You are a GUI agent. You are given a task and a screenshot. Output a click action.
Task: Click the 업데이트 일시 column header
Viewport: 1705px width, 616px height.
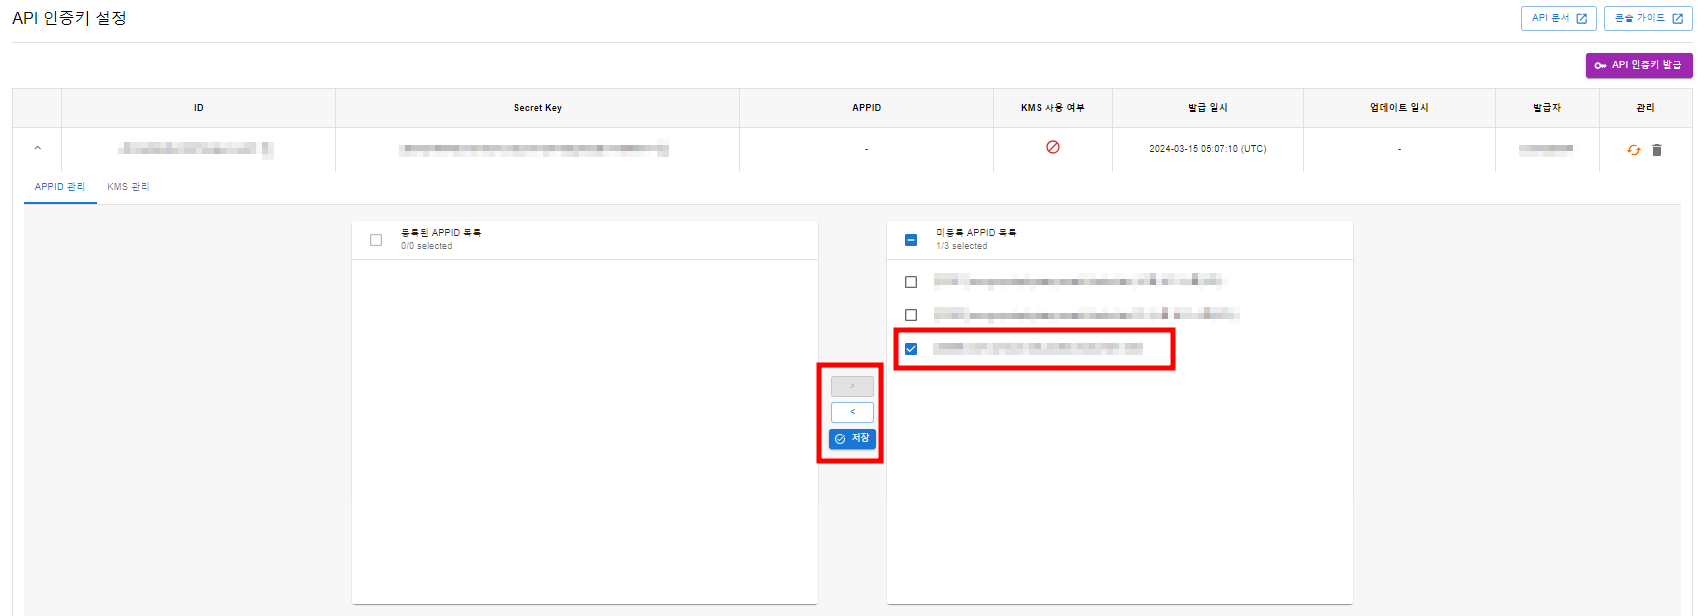(1399, 108)
